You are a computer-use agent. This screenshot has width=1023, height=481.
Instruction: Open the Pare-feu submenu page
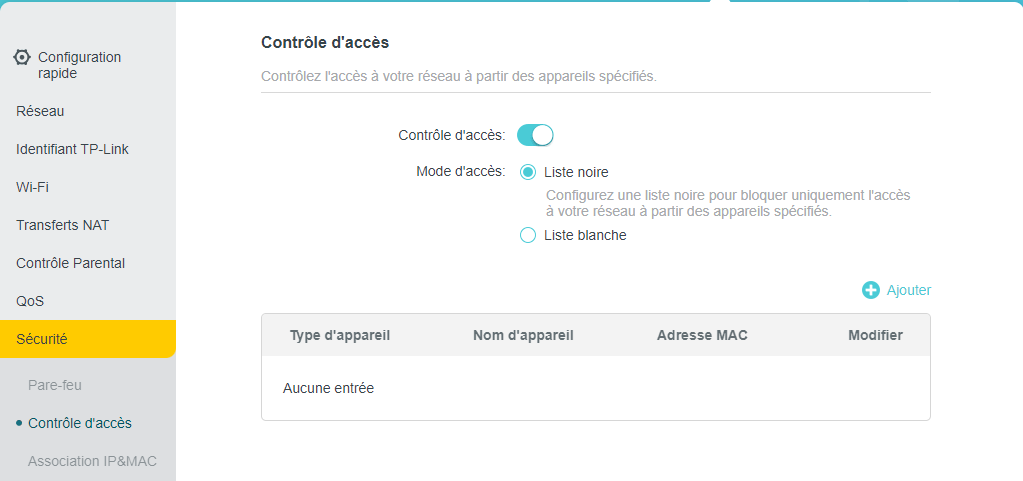click(54, 385)
